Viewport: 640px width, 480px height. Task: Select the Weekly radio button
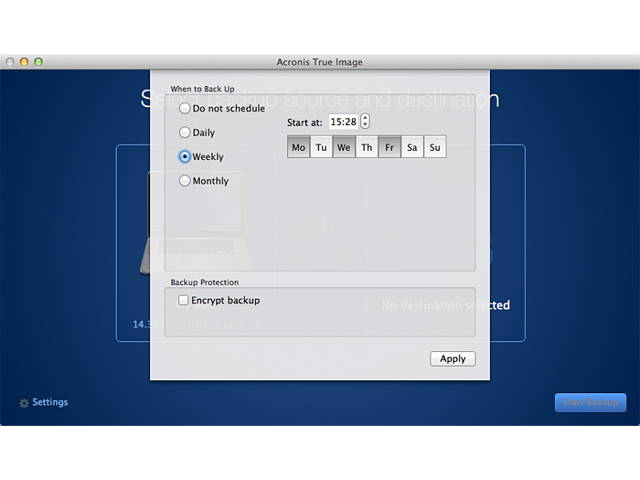[x=184, y=156]
